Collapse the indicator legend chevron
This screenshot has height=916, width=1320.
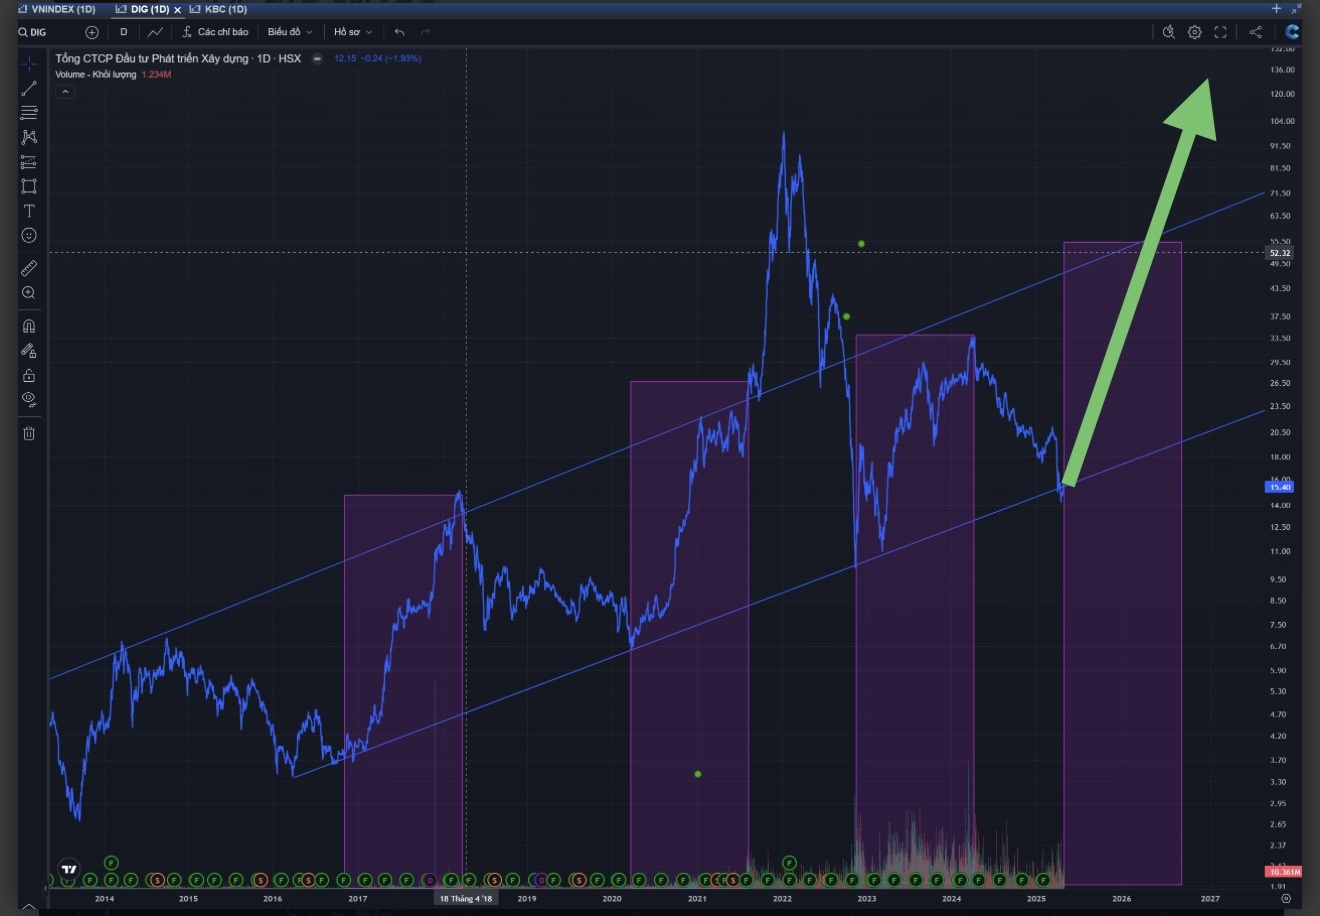coord(65,92)
